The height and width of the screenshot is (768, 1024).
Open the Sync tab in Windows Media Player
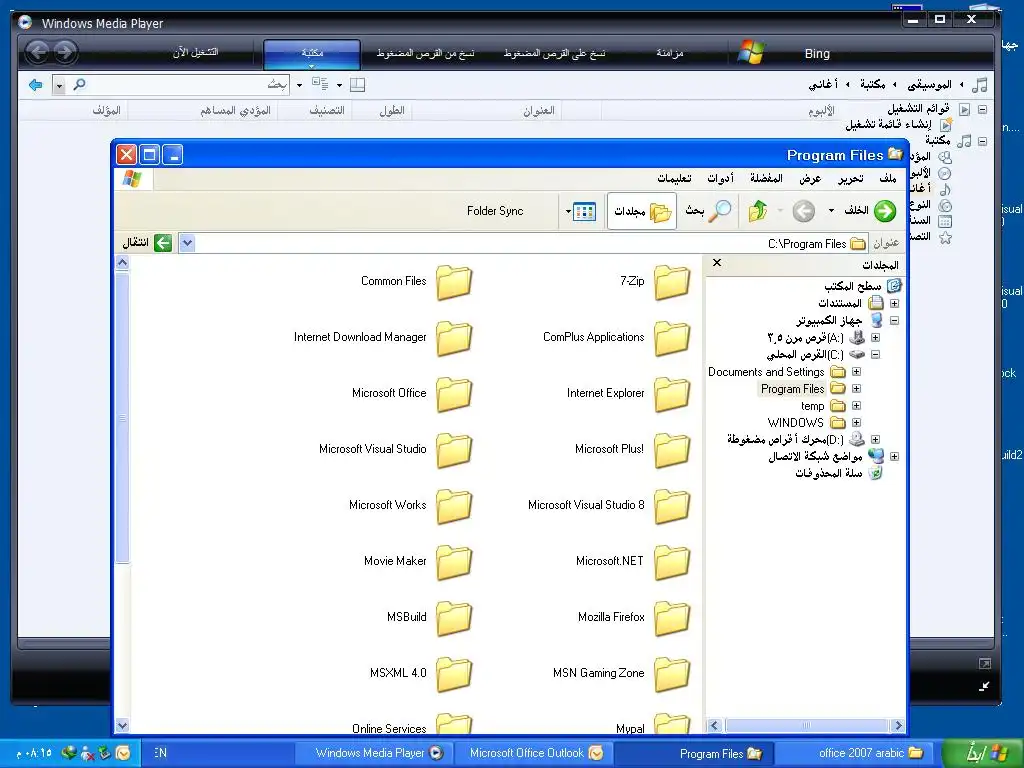(670, 53)
